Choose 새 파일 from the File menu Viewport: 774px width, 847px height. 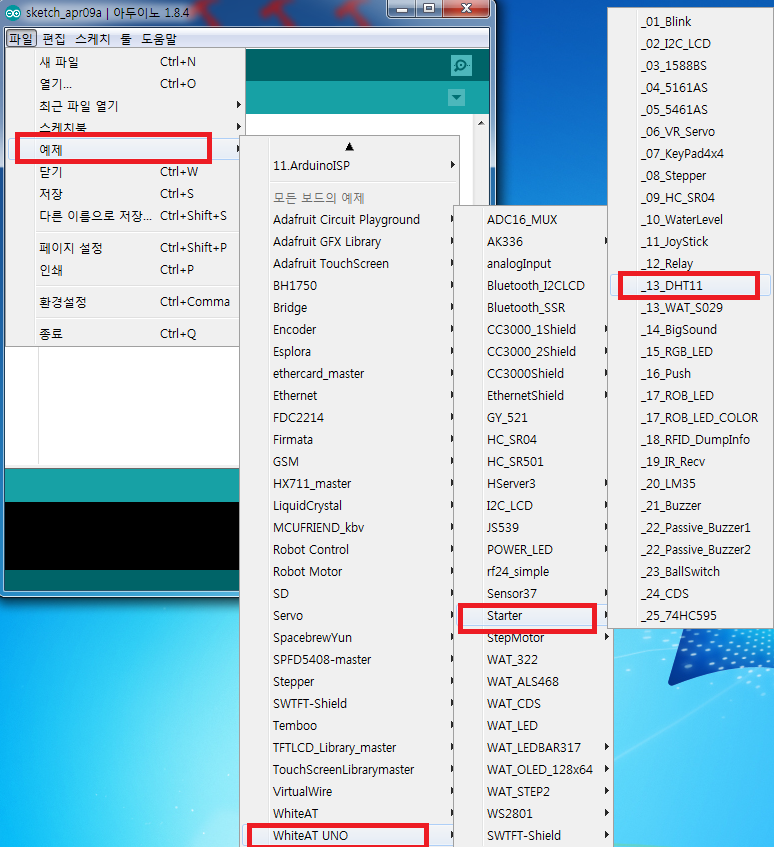coord(124,62)
